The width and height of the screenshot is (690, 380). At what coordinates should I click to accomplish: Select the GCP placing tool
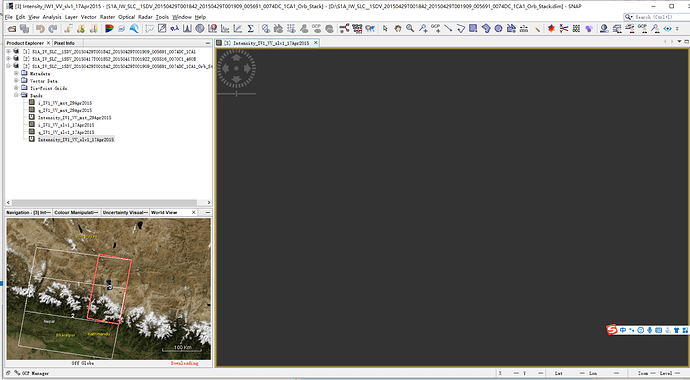click(436, 29)
